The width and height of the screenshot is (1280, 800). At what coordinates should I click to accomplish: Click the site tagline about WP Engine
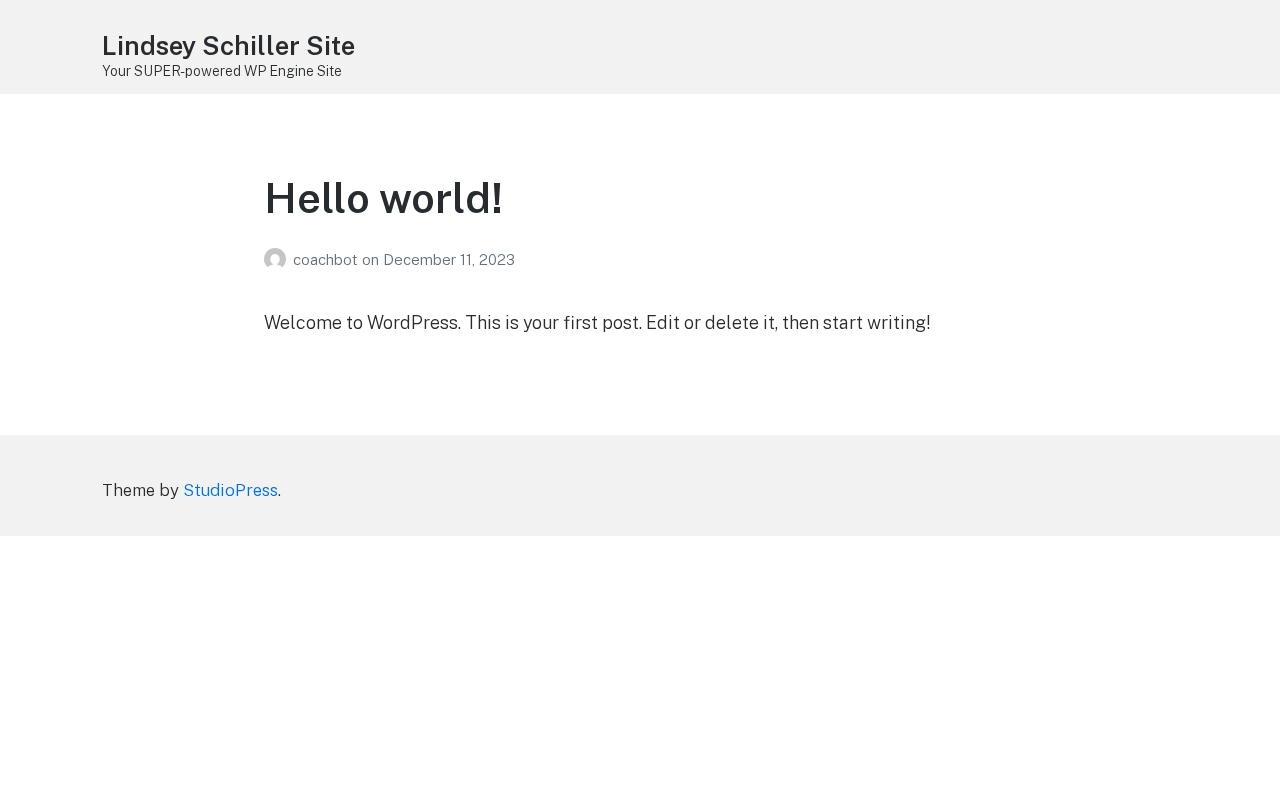(x=222, y=71)
